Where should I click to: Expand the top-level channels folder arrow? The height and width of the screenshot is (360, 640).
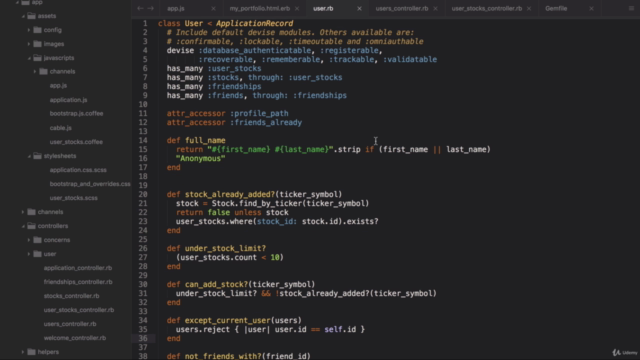[23, 212]
